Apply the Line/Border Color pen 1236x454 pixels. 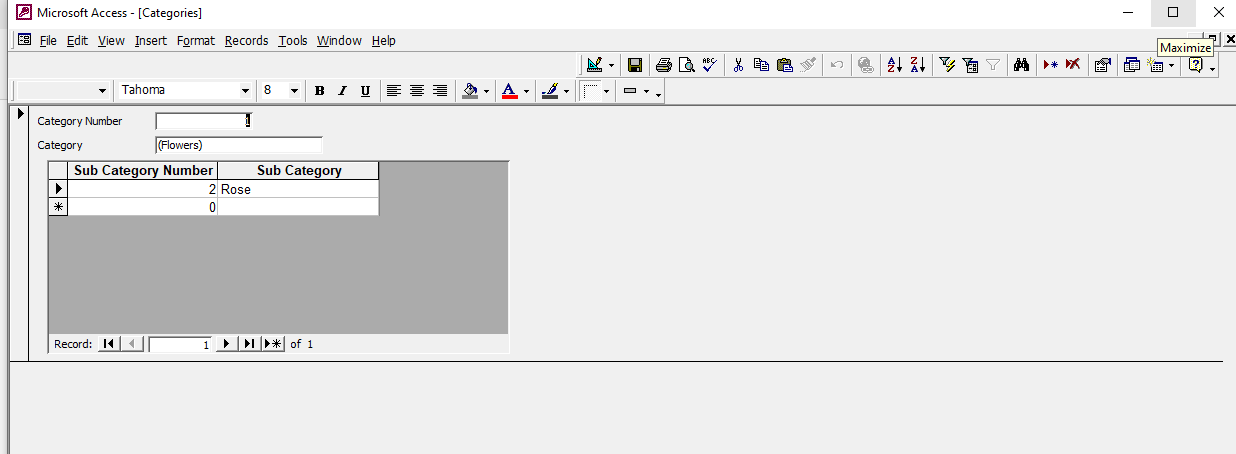click(x=549, y=90)
